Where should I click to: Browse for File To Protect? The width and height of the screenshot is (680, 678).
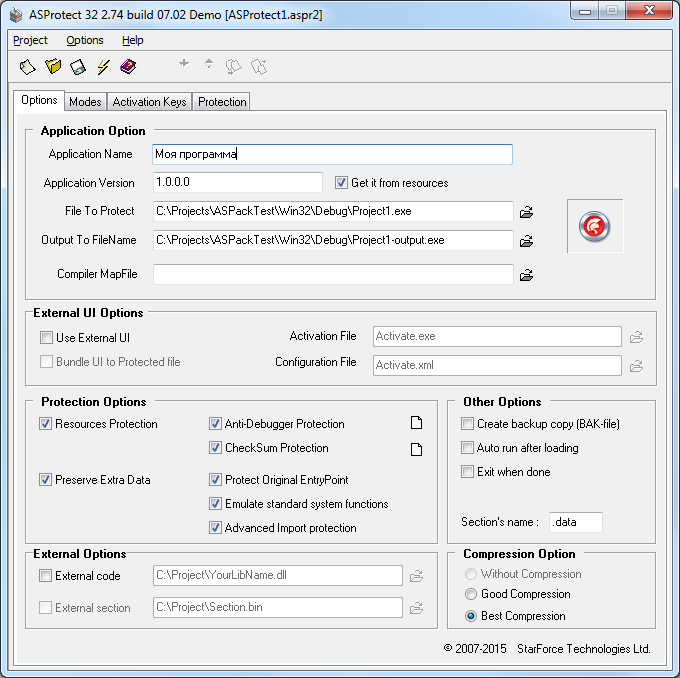(x=526, y=212)
